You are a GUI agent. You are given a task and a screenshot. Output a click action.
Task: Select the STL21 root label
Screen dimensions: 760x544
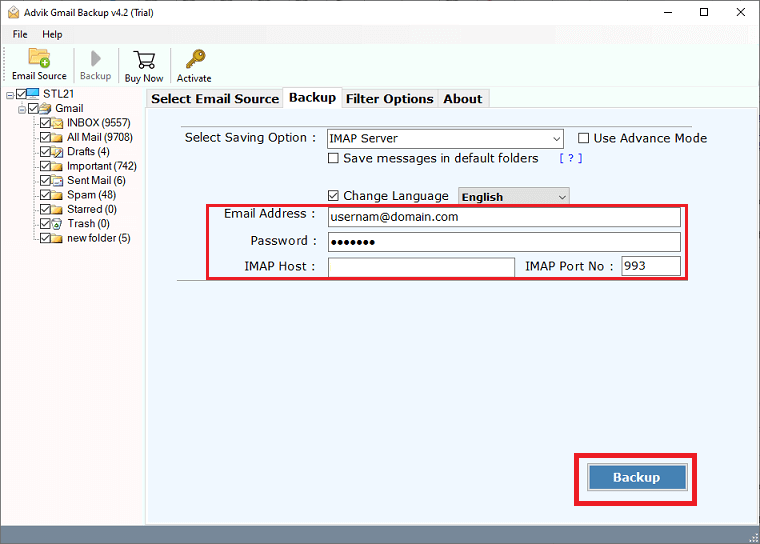point(59,94)
